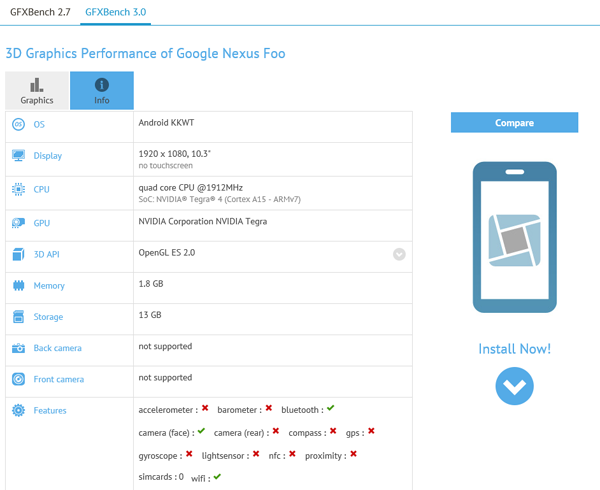
Task: Click the barometer red cross mark
Action: (x=269, y=408)
